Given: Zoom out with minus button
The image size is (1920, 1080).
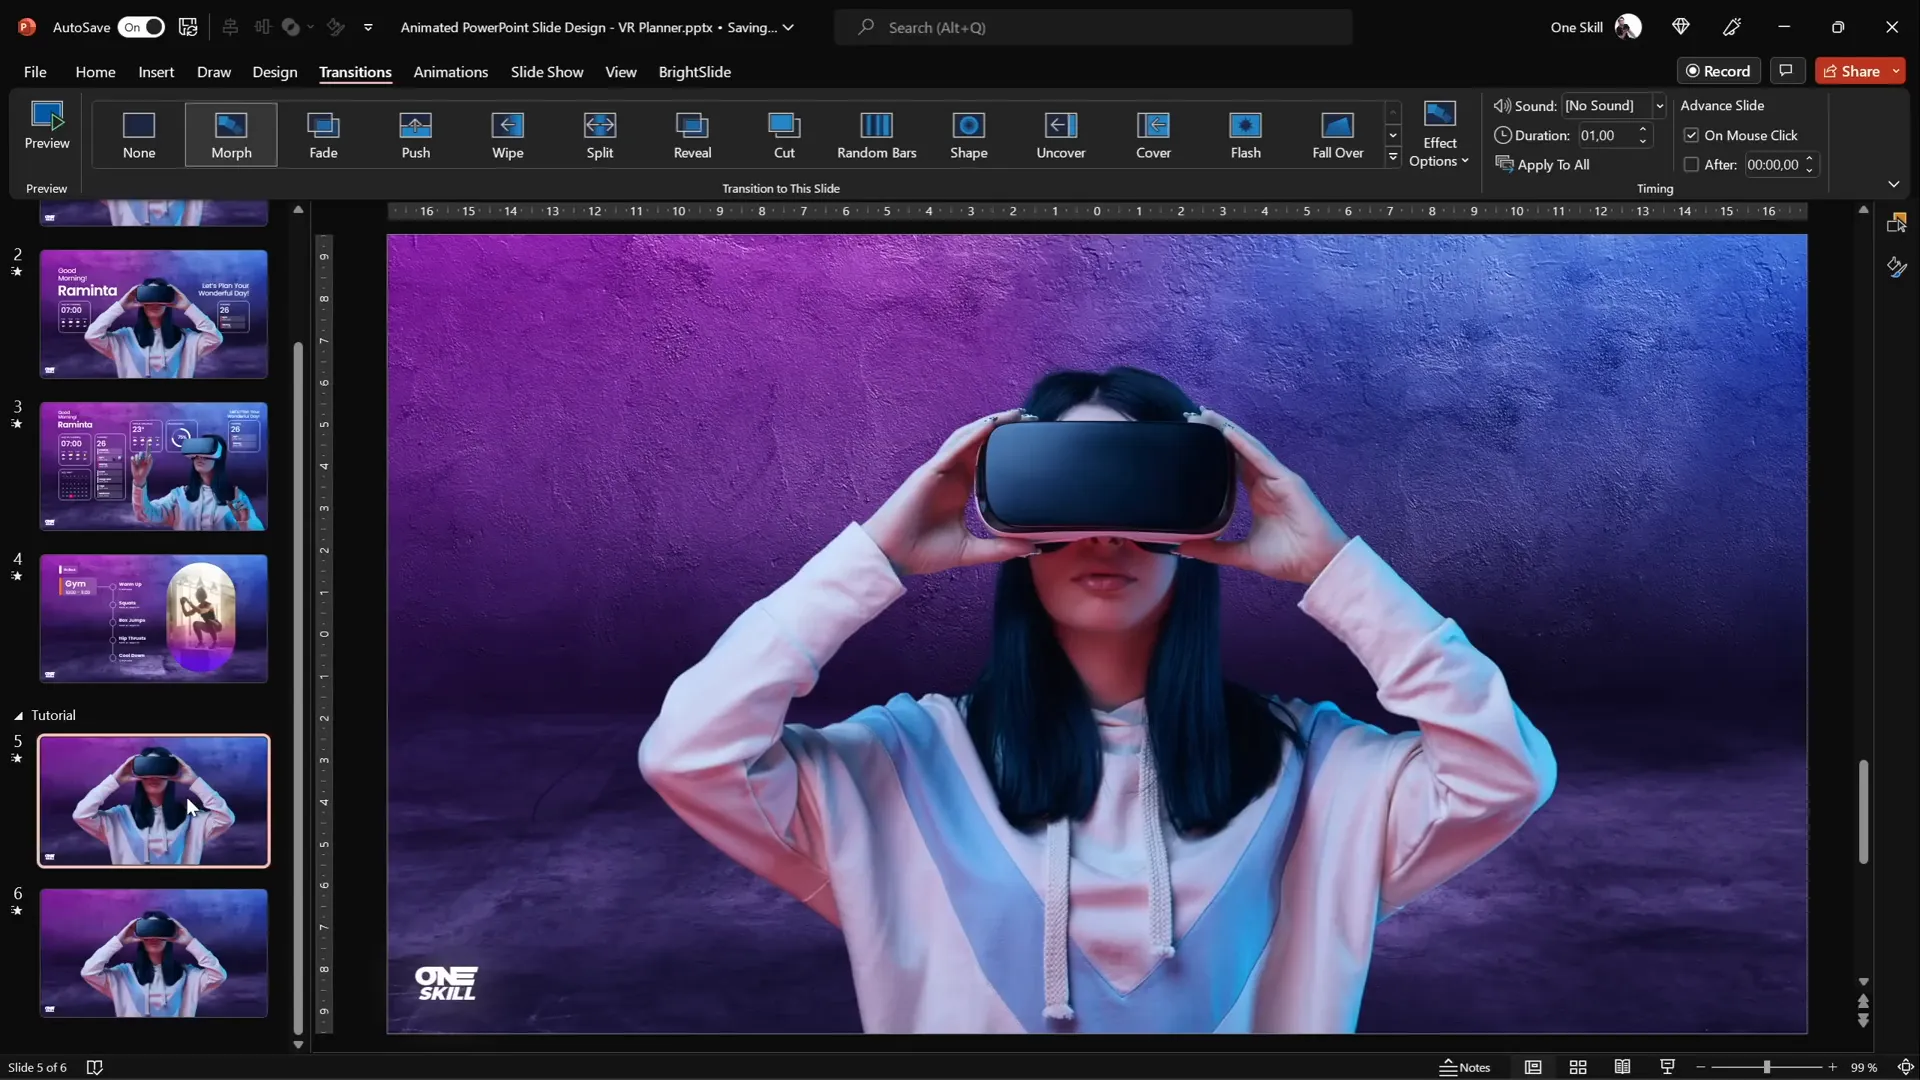Looking at the screenshot, I should 1701,1067.
